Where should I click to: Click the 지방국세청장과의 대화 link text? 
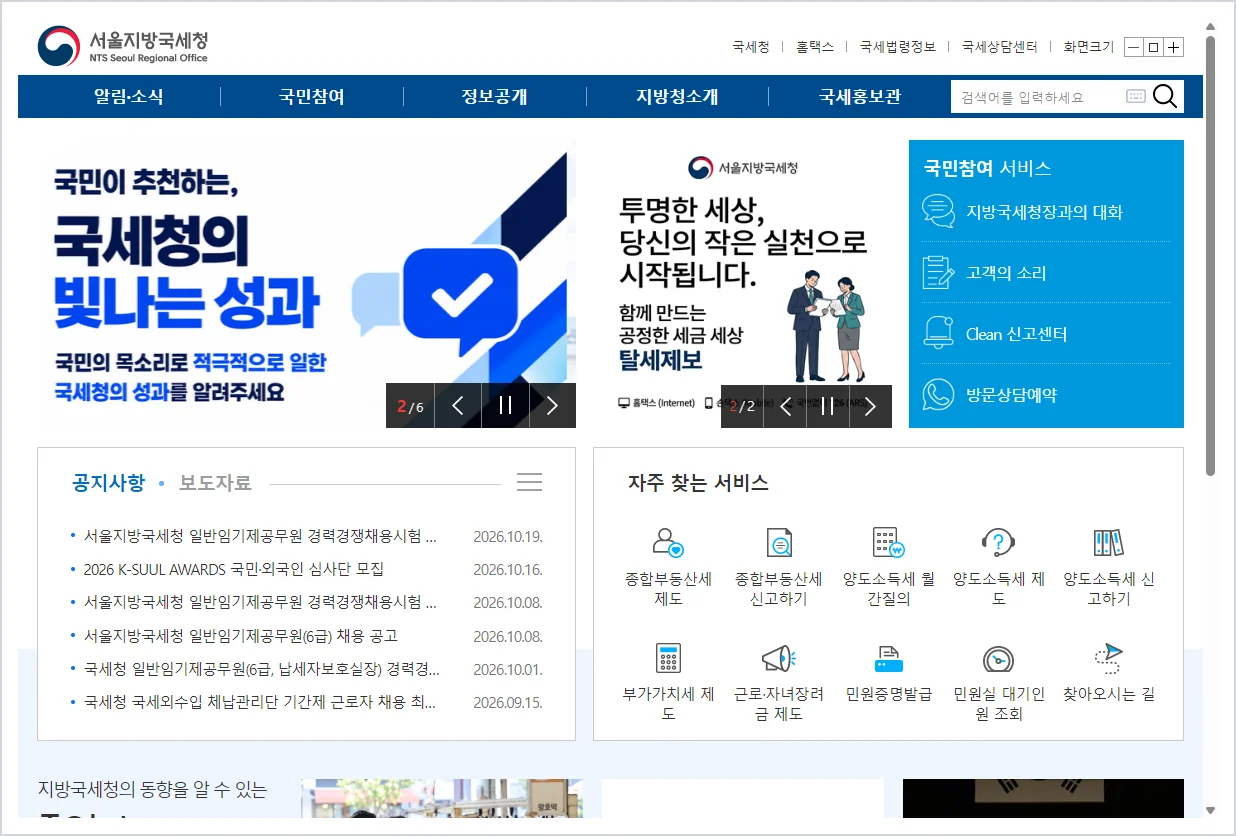point(1044,212)
